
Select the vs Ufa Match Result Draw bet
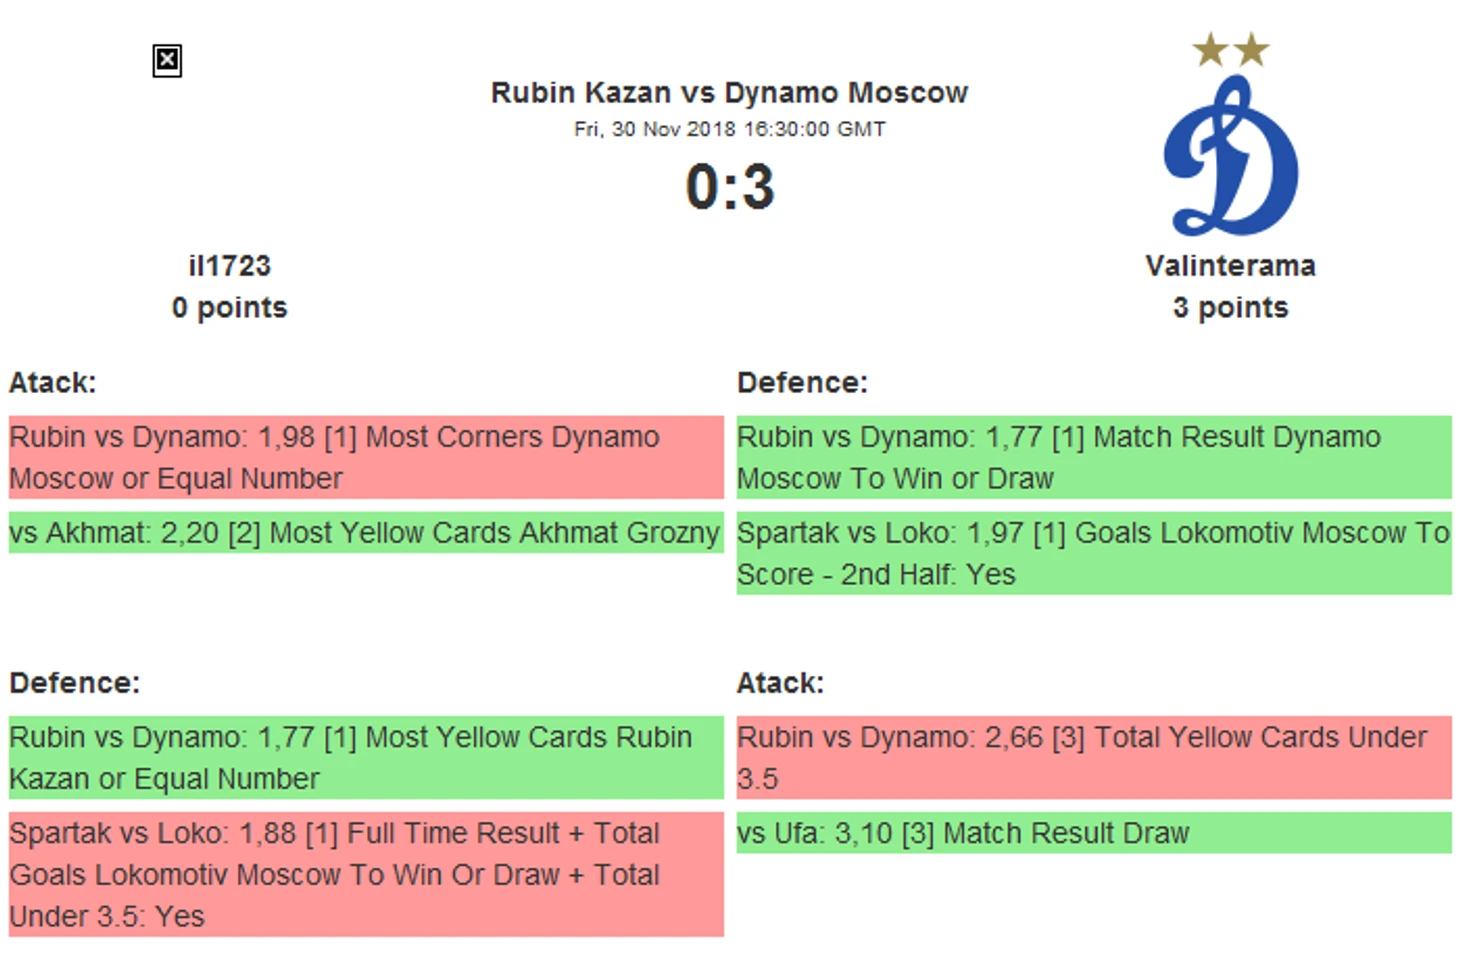pyautogui.click(x=1093, y=833)
